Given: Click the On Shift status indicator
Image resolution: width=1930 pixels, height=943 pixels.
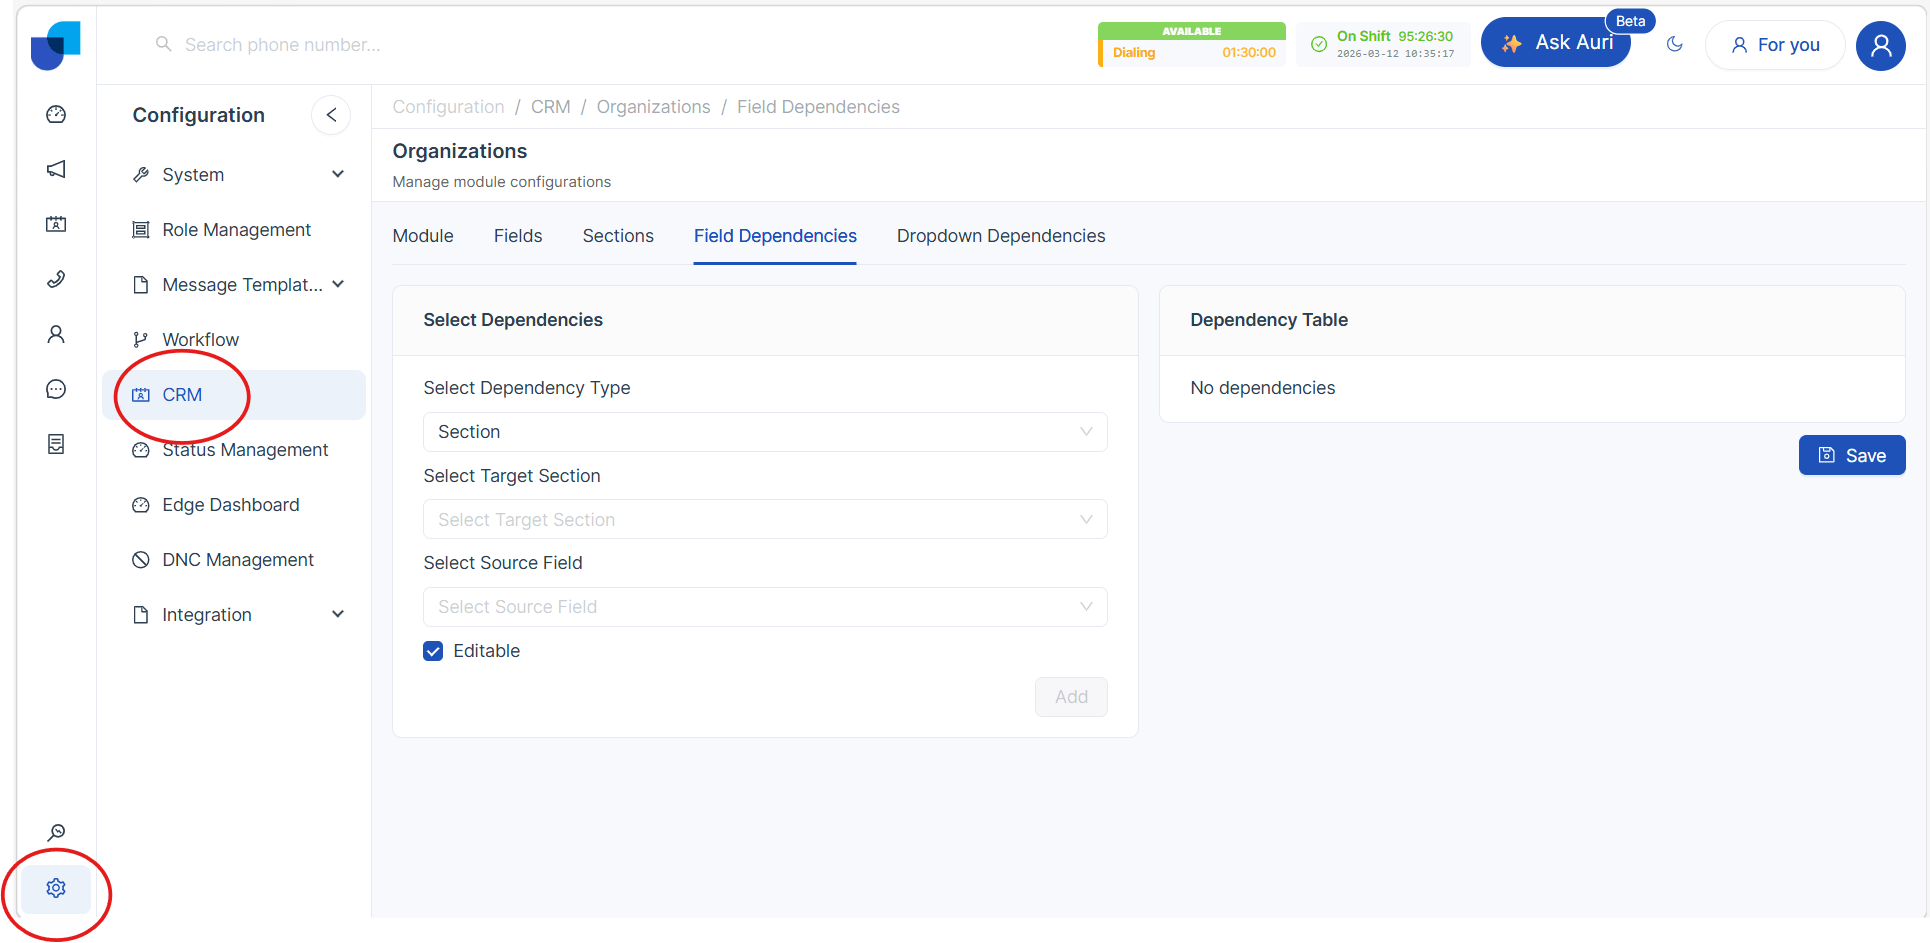Looking at the screenshot, I should pyautogui.click(x=1383, y=44).
